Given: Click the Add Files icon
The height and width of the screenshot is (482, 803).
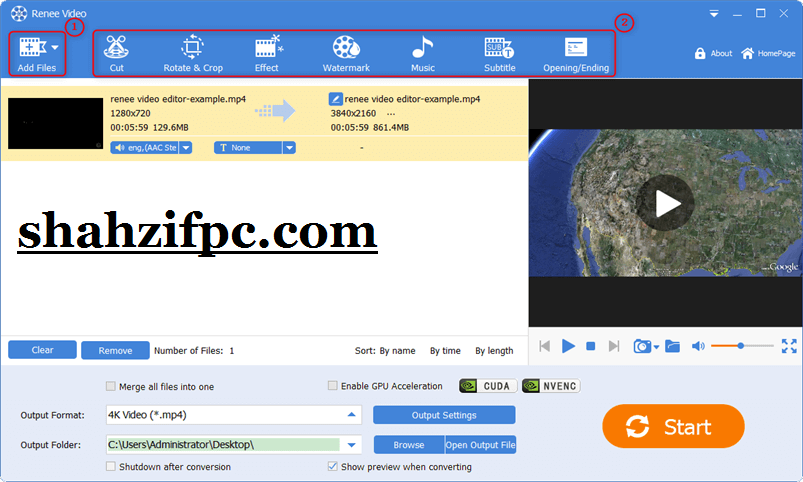Looking at the screenshot, I should coord(33,47).
